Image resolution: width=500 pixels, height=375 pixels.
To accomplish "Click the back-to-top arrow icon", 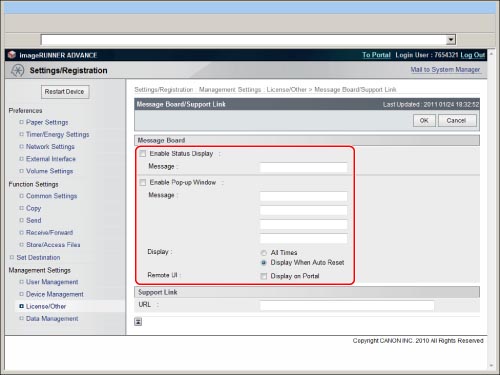I will tap(138, 322).
